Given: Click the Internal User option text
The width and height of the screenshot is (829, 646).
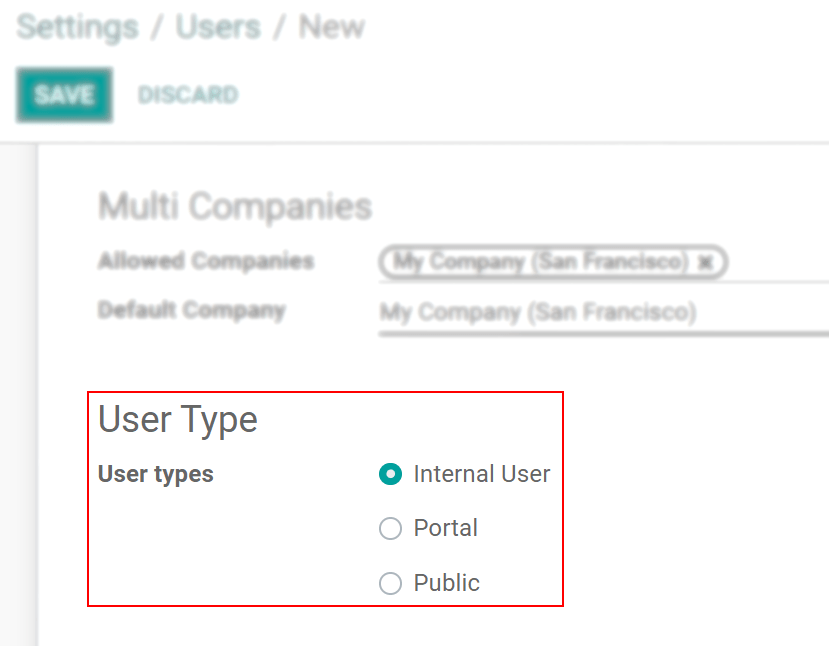Looking at the screenshot, I should [482, 474].
